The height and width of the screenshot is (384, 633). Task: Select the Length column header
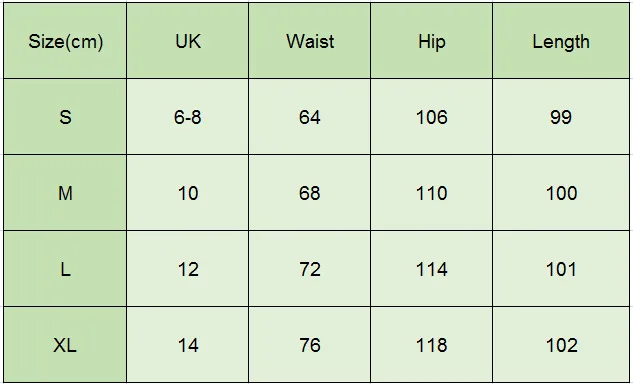pos(561,41)
